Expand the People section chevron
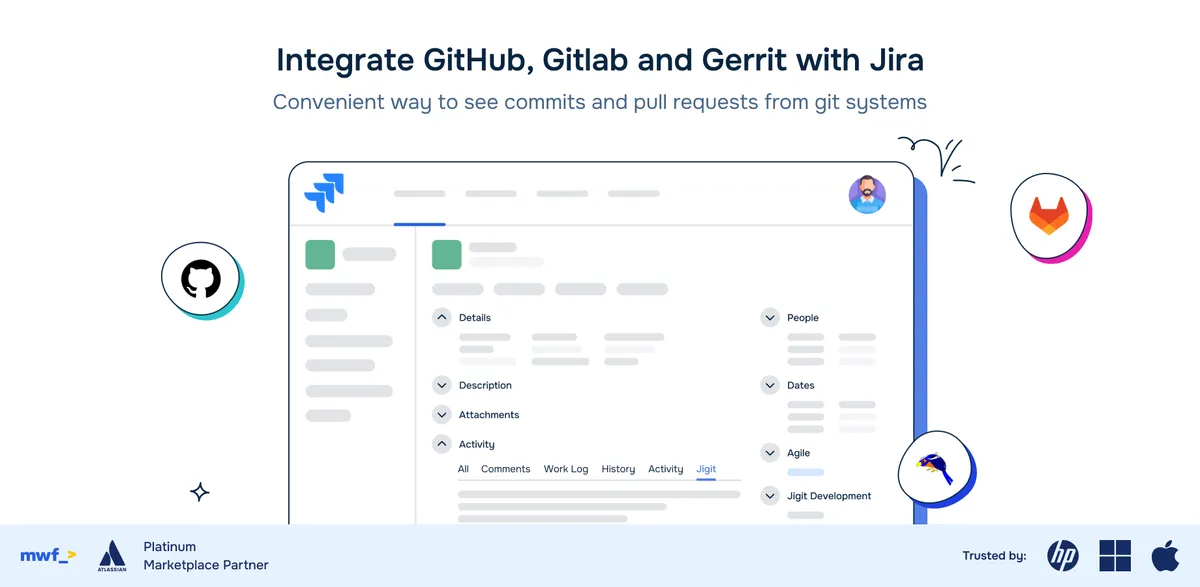This screenshot has height=587, width=1200. point(770,317)
